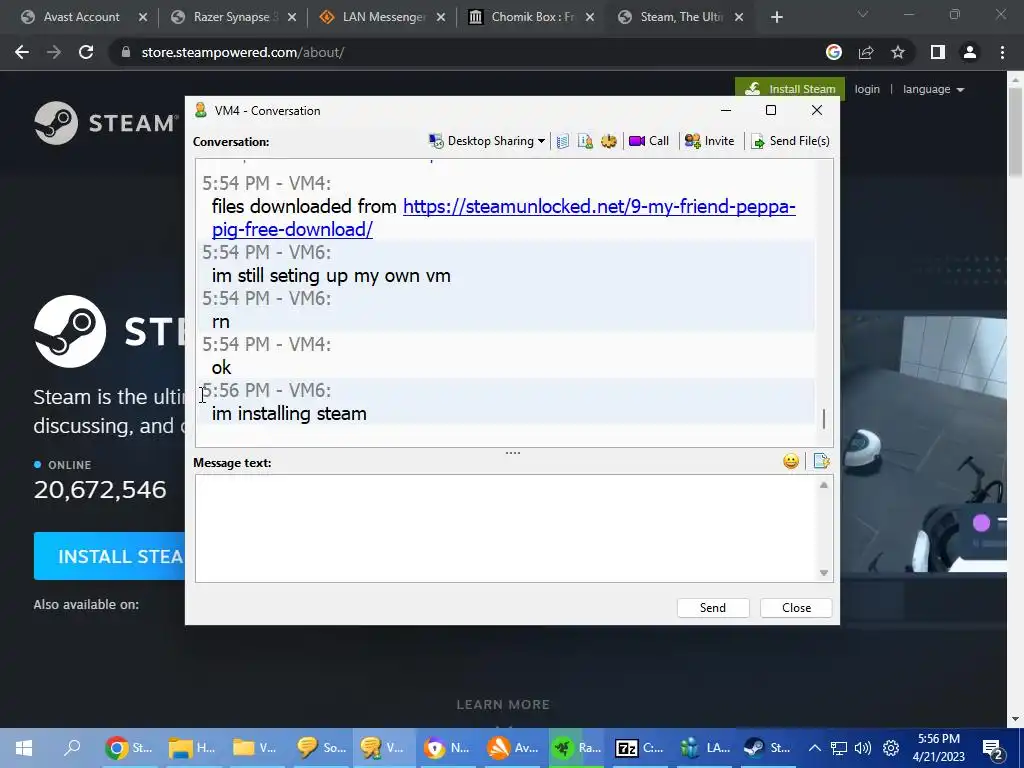Open a new browser tab
The image size is (1024, 768).
click(x=776, y=18)
